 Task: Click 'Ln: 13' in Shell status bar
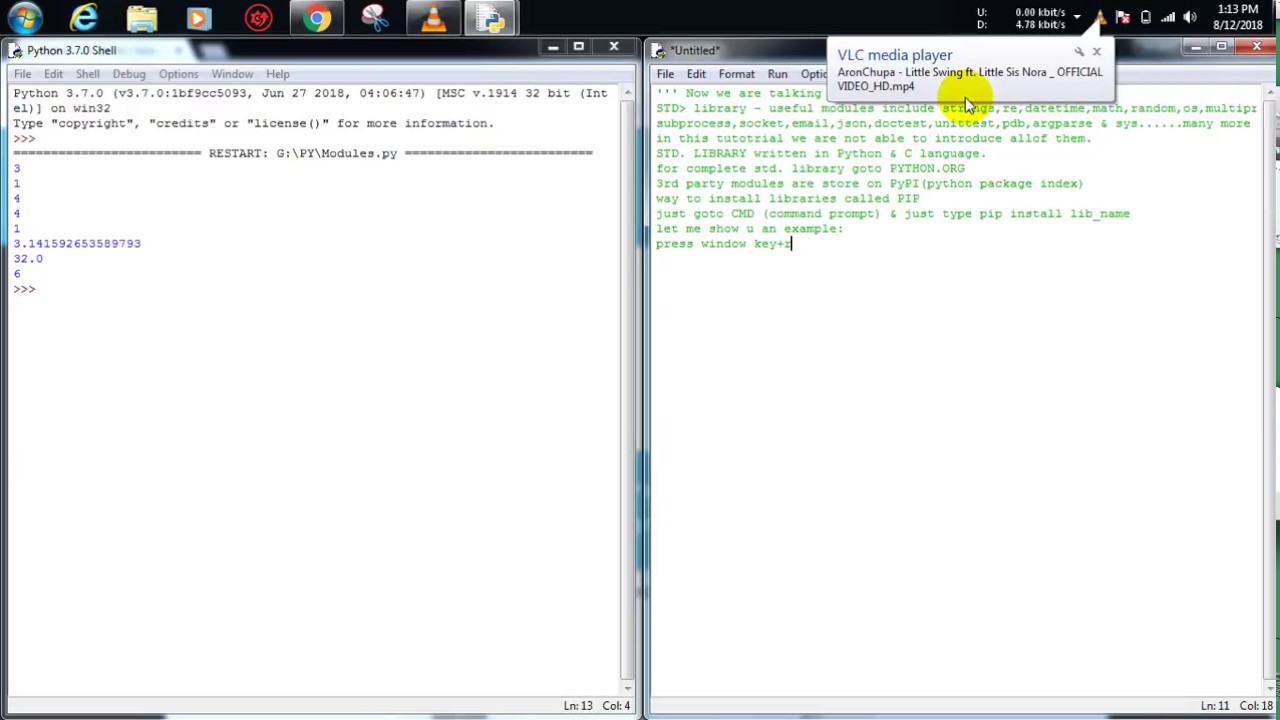tap(578, 706)
